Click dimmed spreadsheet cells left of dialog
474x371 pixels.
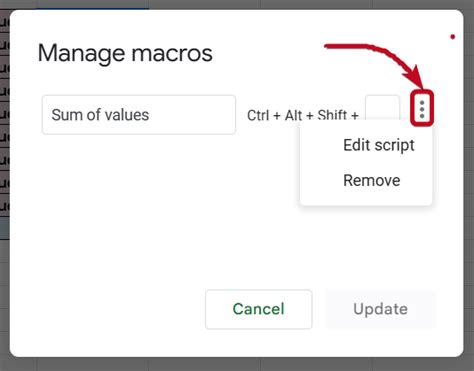tap(5, 113)
